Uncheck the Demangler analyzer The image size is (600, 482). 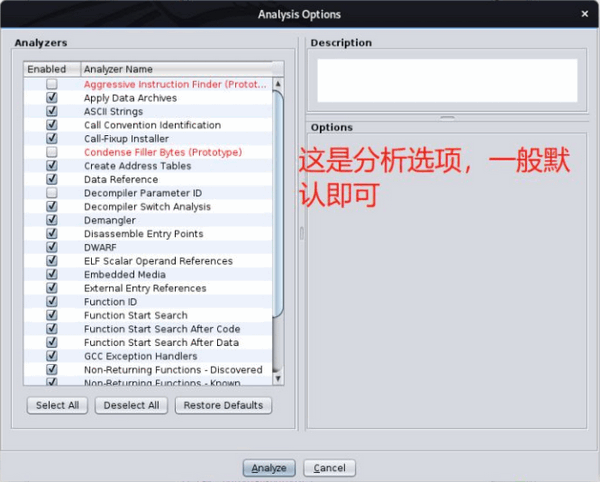click(x=52, y=220)
